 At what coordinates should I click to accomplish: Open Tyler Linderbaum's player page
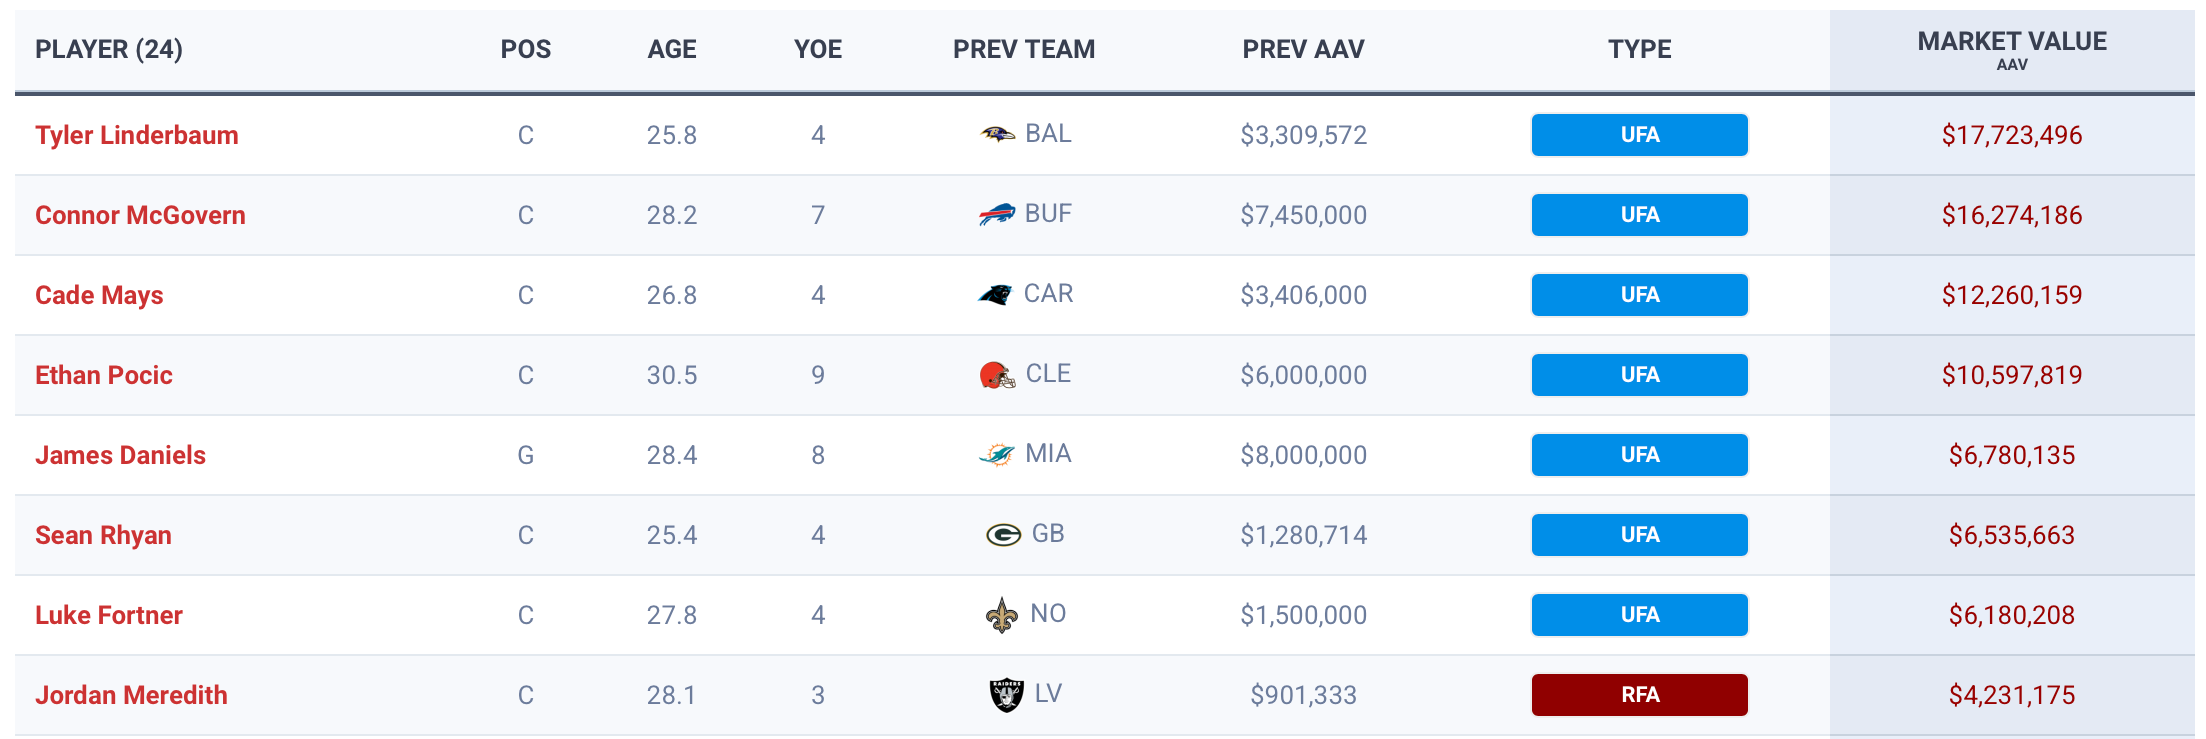click(x=137, y=135)
